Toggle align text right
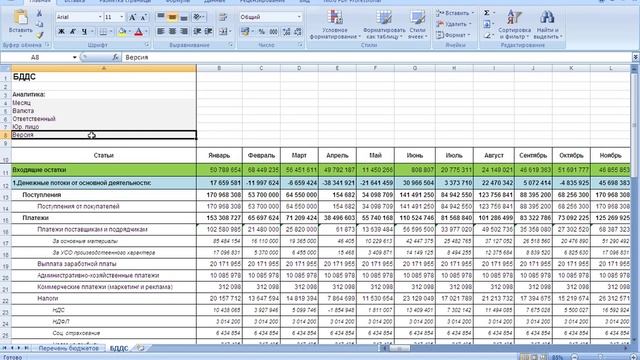The width and height of the screenshot is (640, 360). pyautogui.click(x=184, y=31)
